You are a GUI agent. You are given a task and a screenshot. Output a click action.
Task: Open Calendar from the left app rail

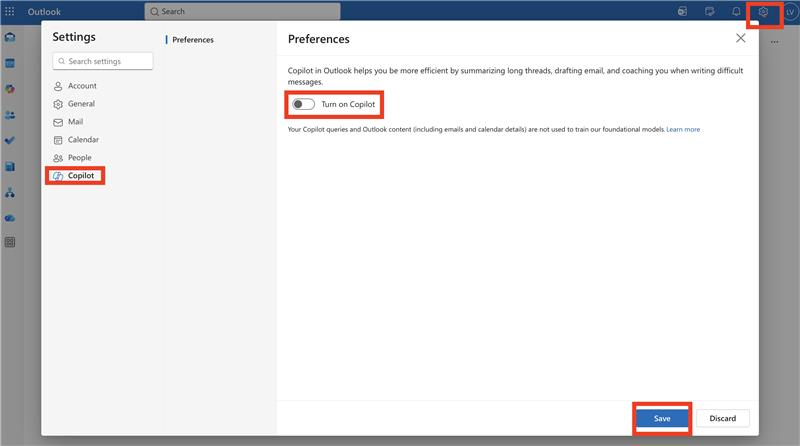[10, 63]
